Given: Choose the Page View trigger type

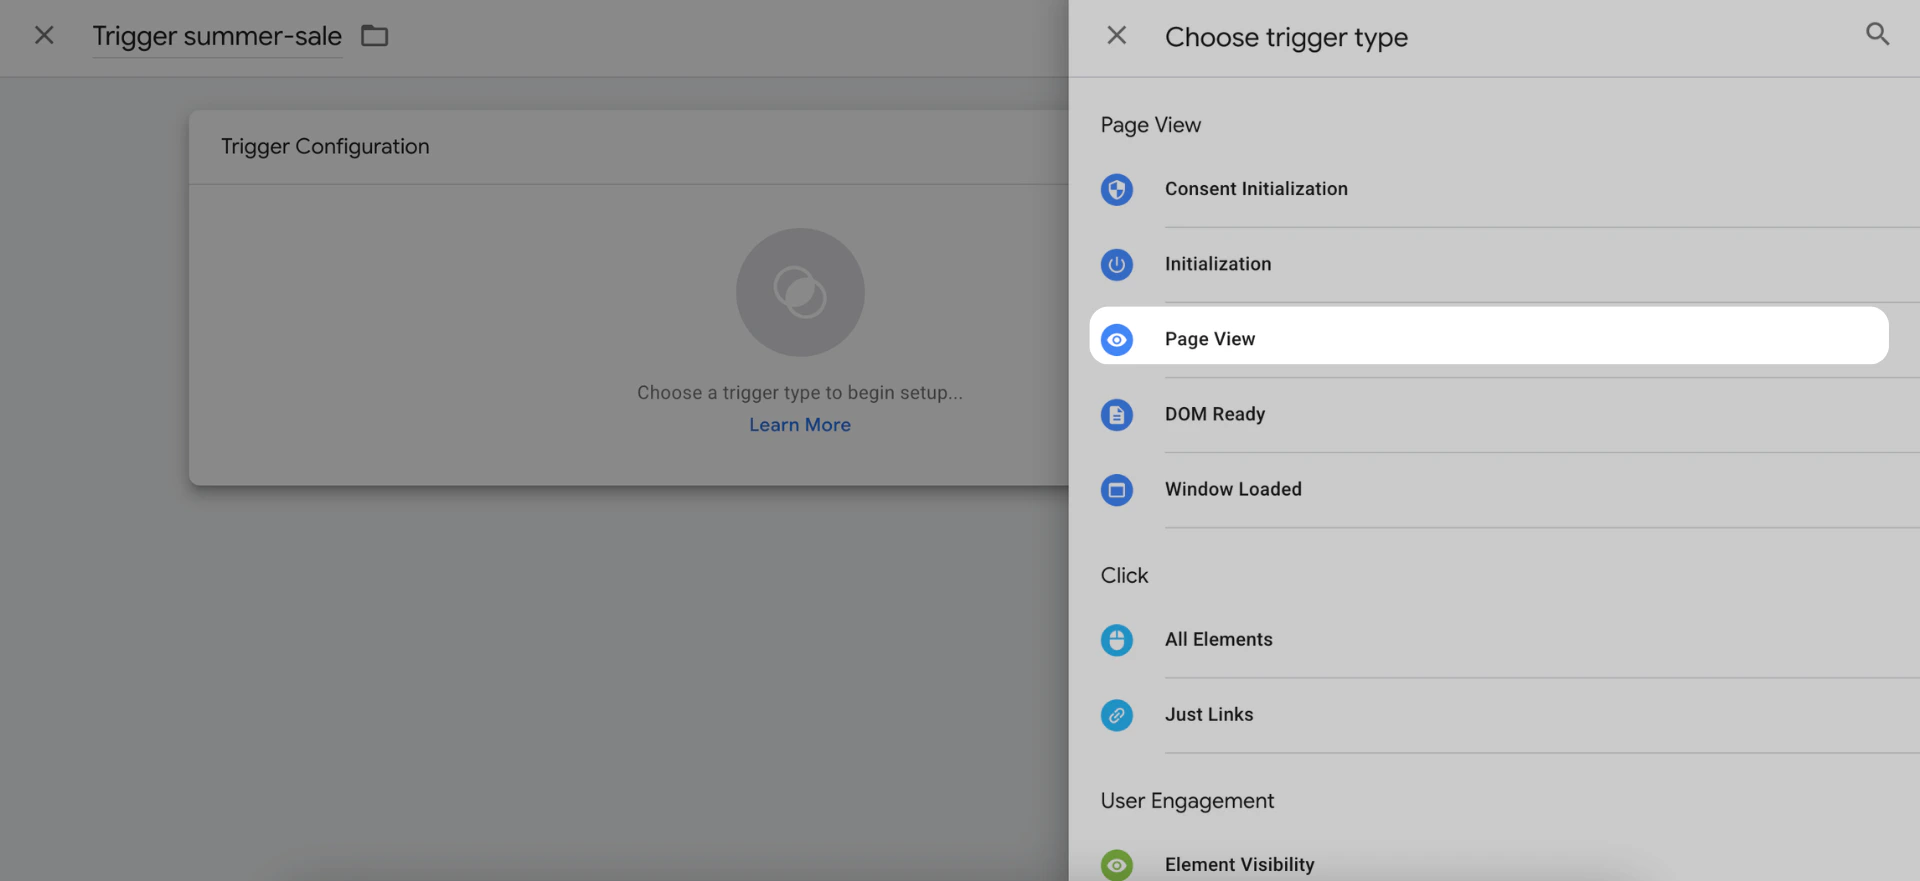Looking at the screenshot, I should click(1488, 335).
